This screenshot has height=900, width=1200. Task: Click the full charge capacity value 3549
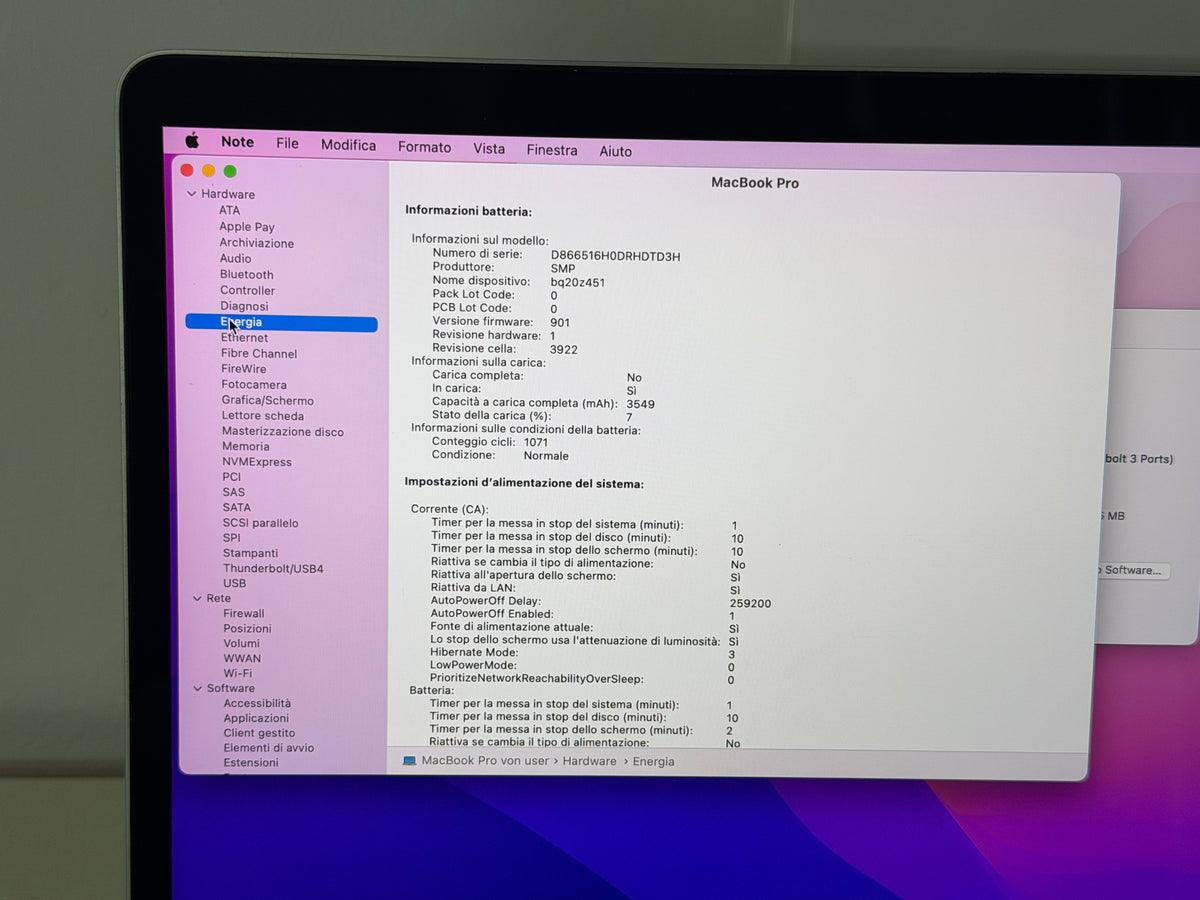641,404
